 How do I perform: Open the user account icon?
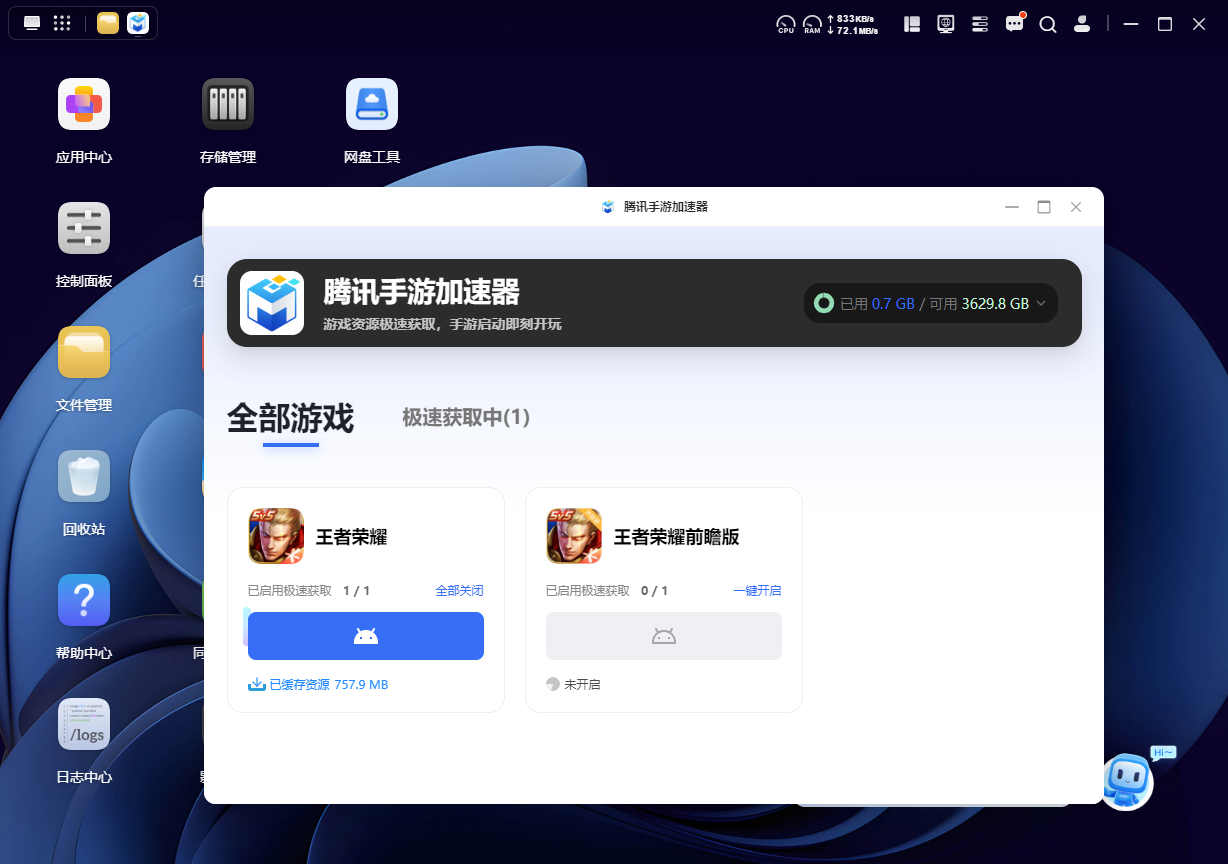click(x=1081, y=24)
